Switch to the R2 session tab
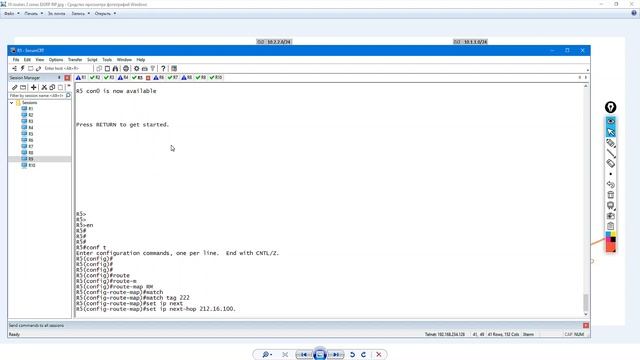 (x=95, y=78)
